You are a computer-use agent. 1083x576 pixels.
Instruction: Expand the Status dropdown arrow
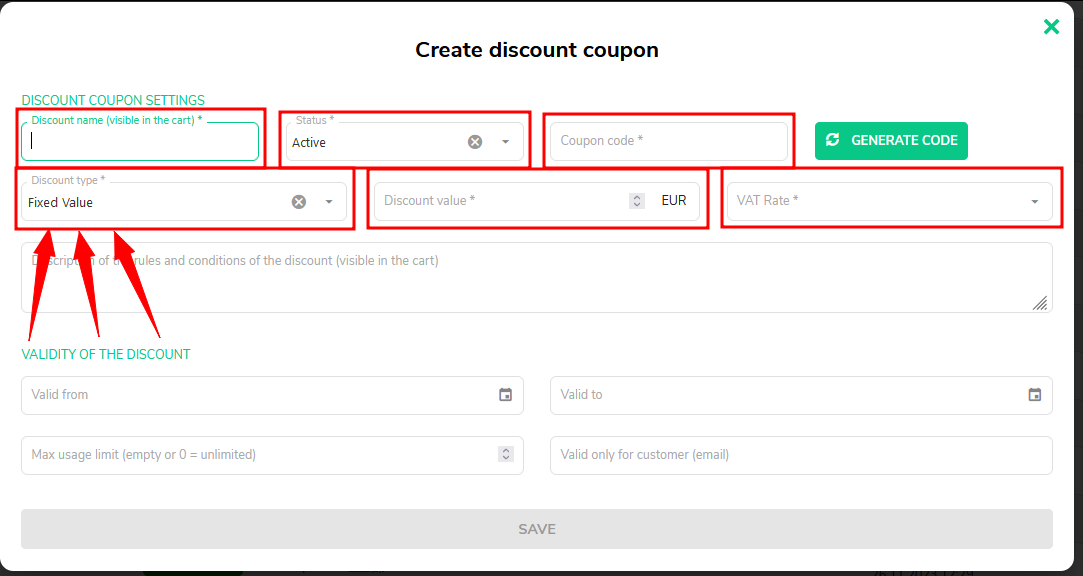[x=506, y=142]
